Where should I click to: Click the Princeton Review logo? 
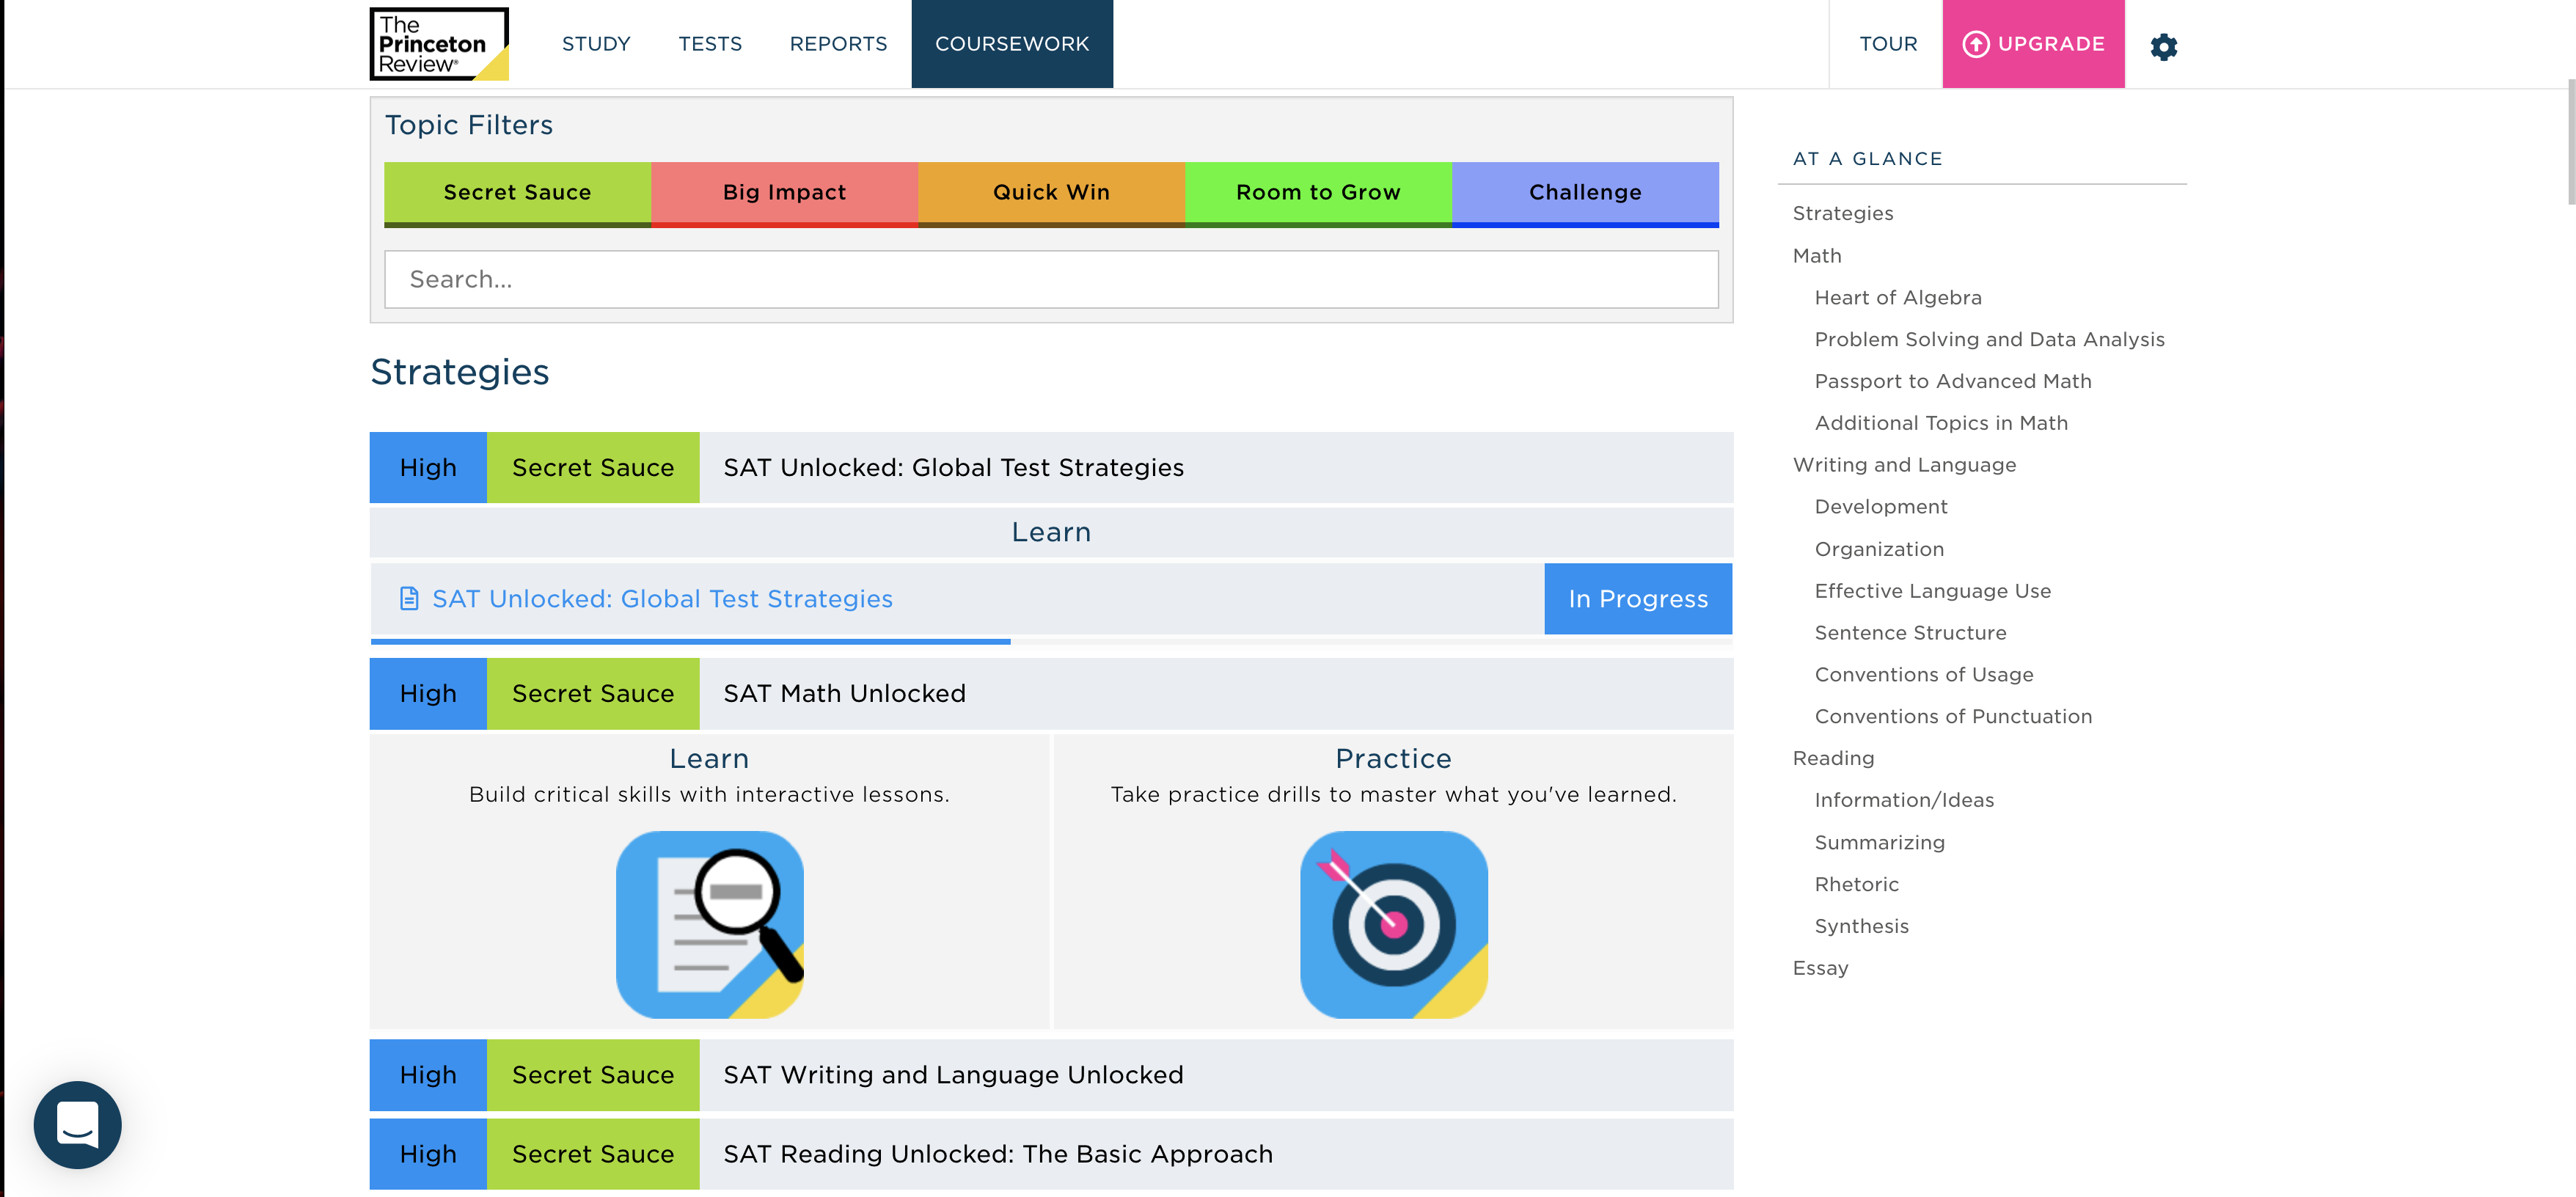439,44
